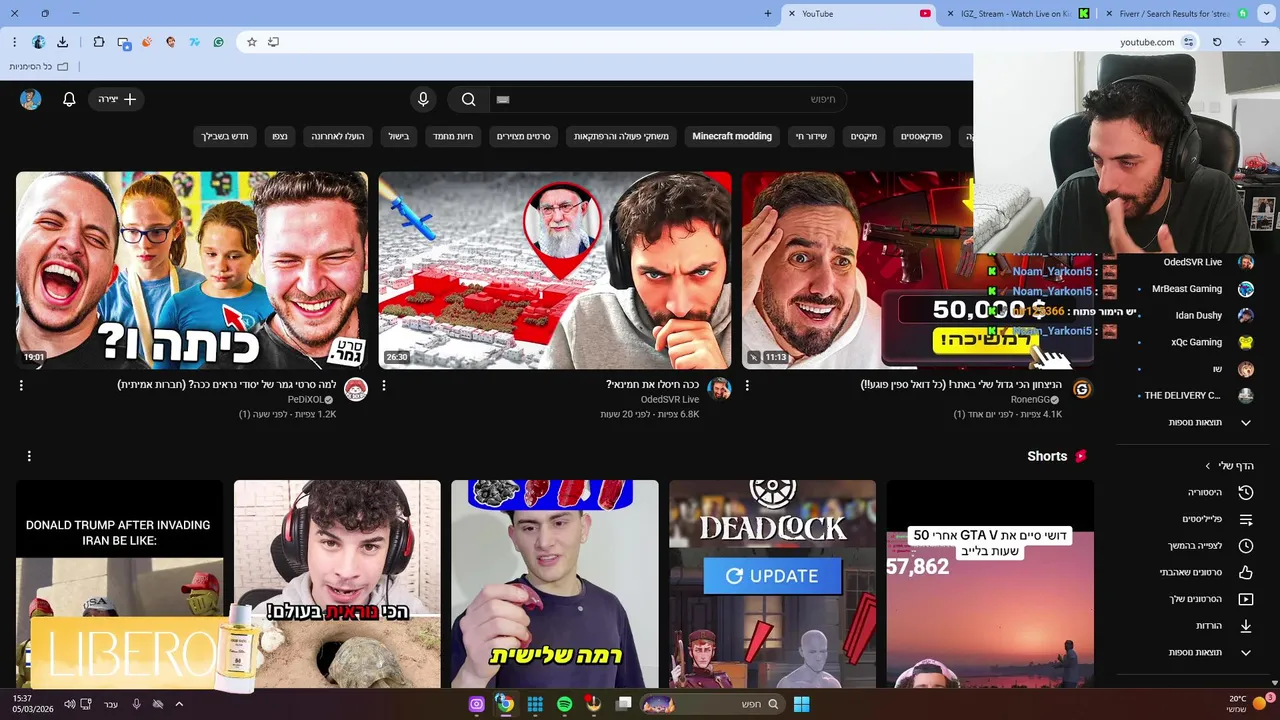Open history in YouTube sidebar
The width and height of the screenshot is (1280, 720).
coord(1218,492)
